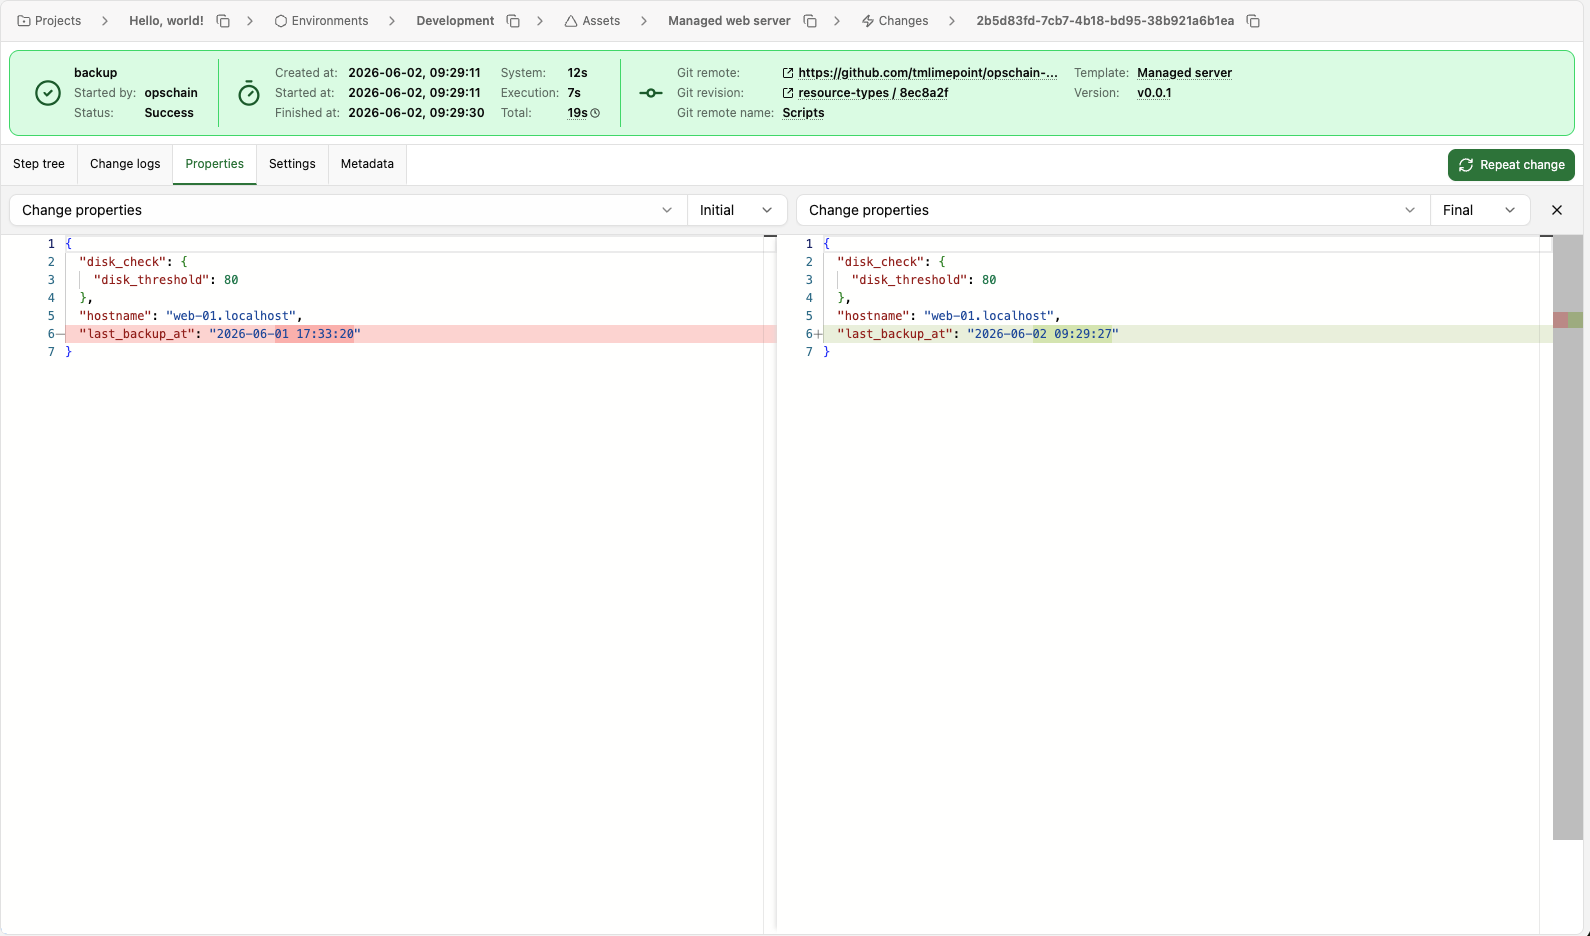Viewport: 1590px width, 936px height.
Task: Navigate to the Hello, world! project breadcrumb
Action: (x=166, y=21)
